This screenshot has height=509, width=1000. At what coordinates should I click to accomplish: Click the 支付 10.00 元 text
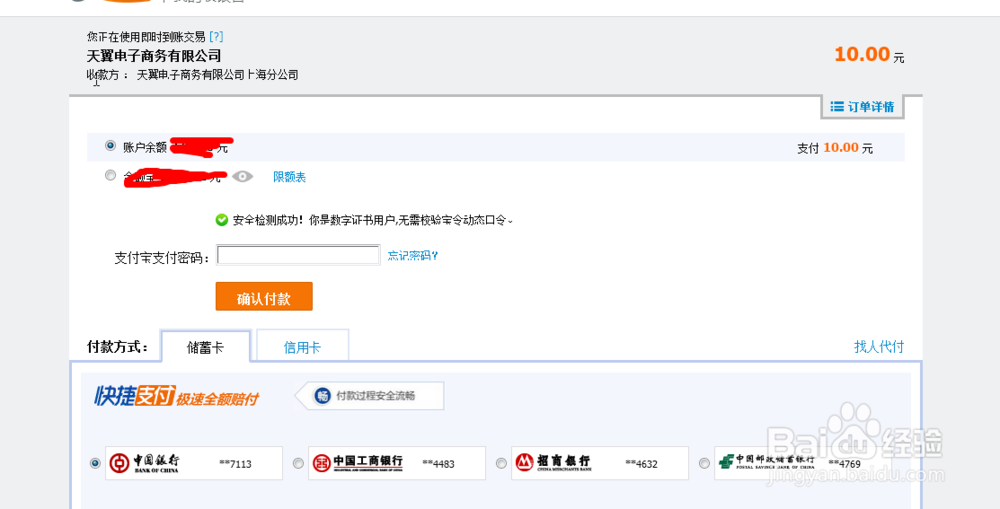[x=835, y=148]
